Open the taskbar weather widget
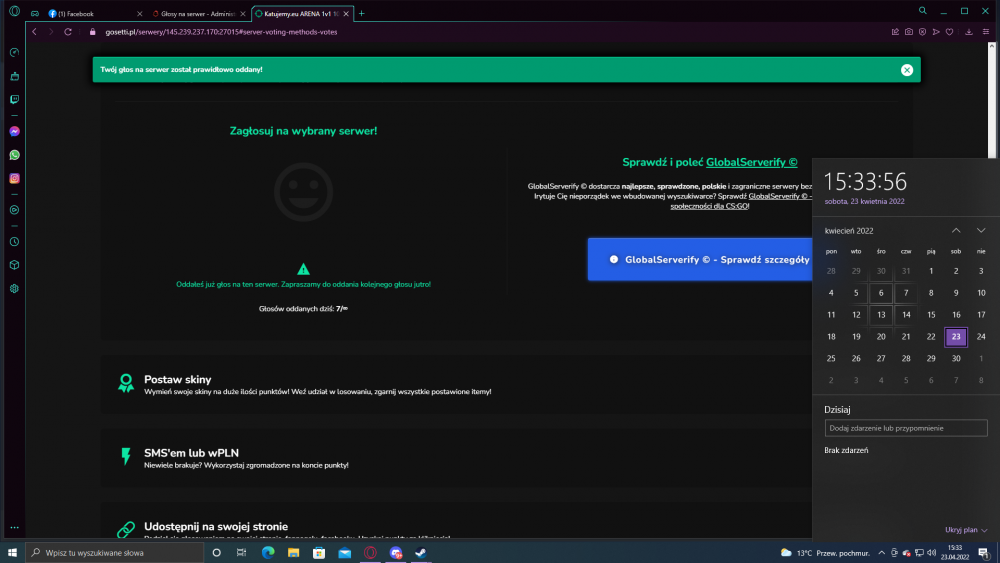The height and width of the screenshot is (563, 1000). coord(825,553)
